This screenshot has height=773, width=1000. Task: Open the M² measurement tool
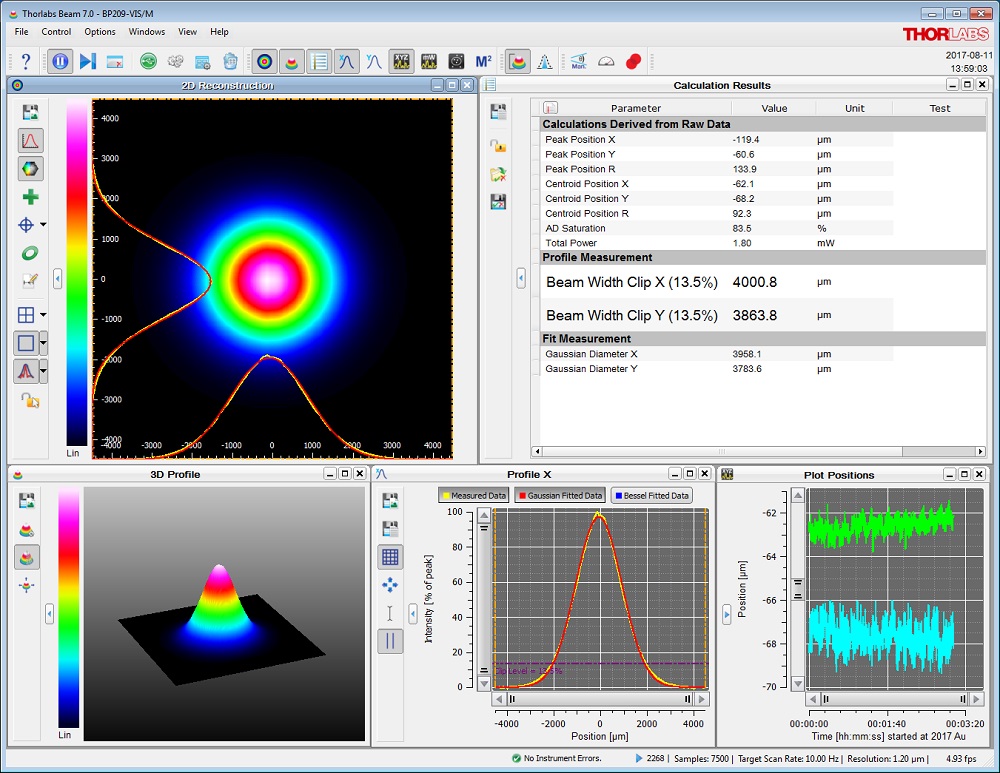[486, 61]
